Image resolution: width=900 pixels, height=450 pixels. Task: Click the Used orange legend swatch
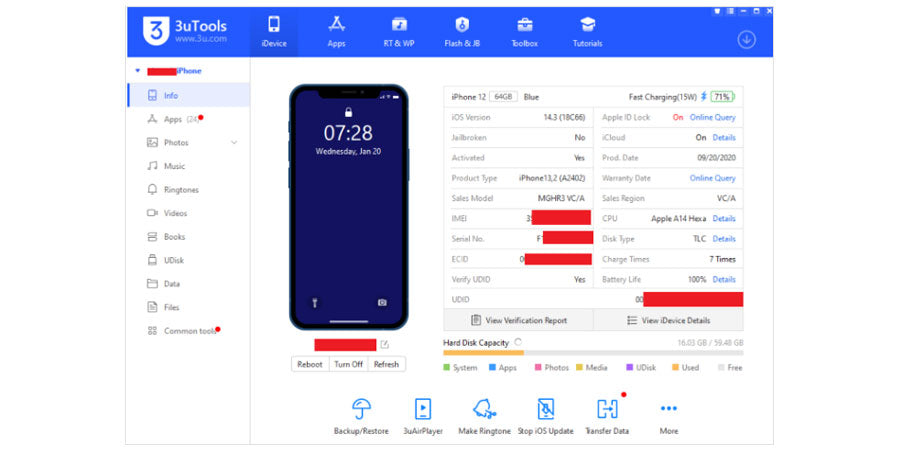point(675,367)
